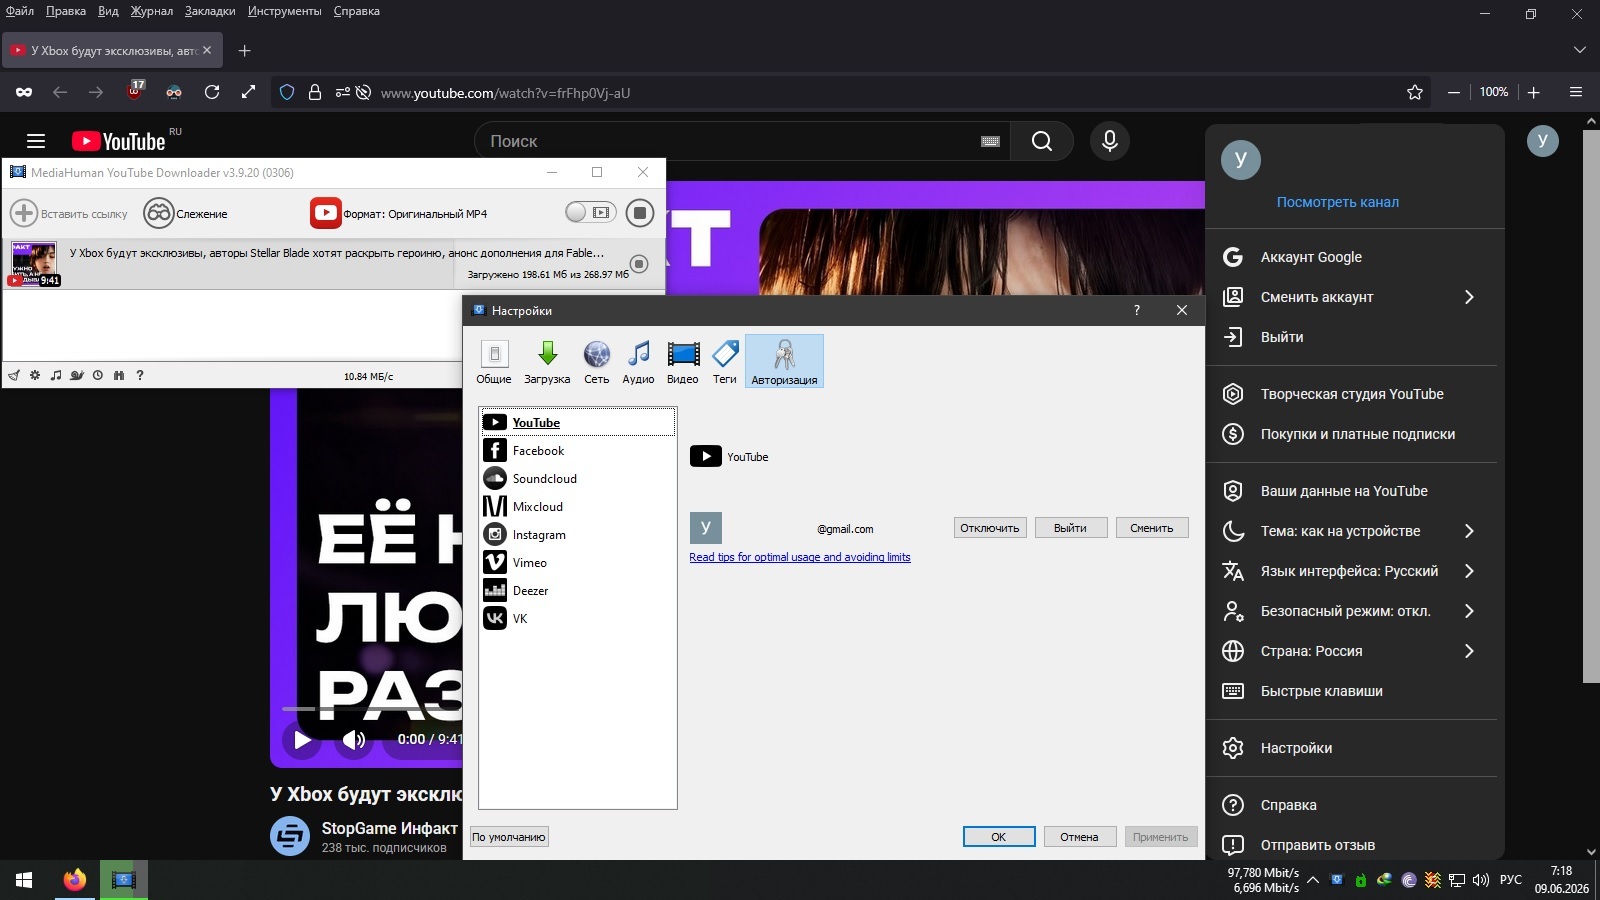Viewport: 1600px width, 900px height.
Task: Open the Read tips for optimal usage link
Action: [x=800, y=557]
